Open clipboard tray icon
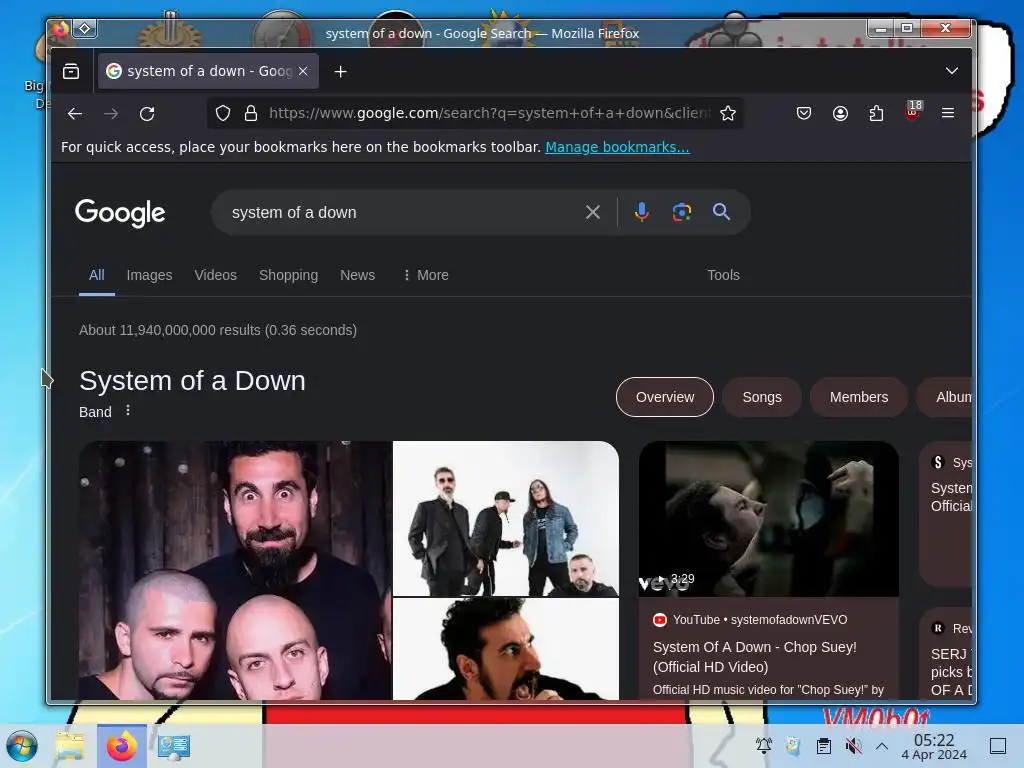The image size is (1024, 768). (x=824, y=746)
